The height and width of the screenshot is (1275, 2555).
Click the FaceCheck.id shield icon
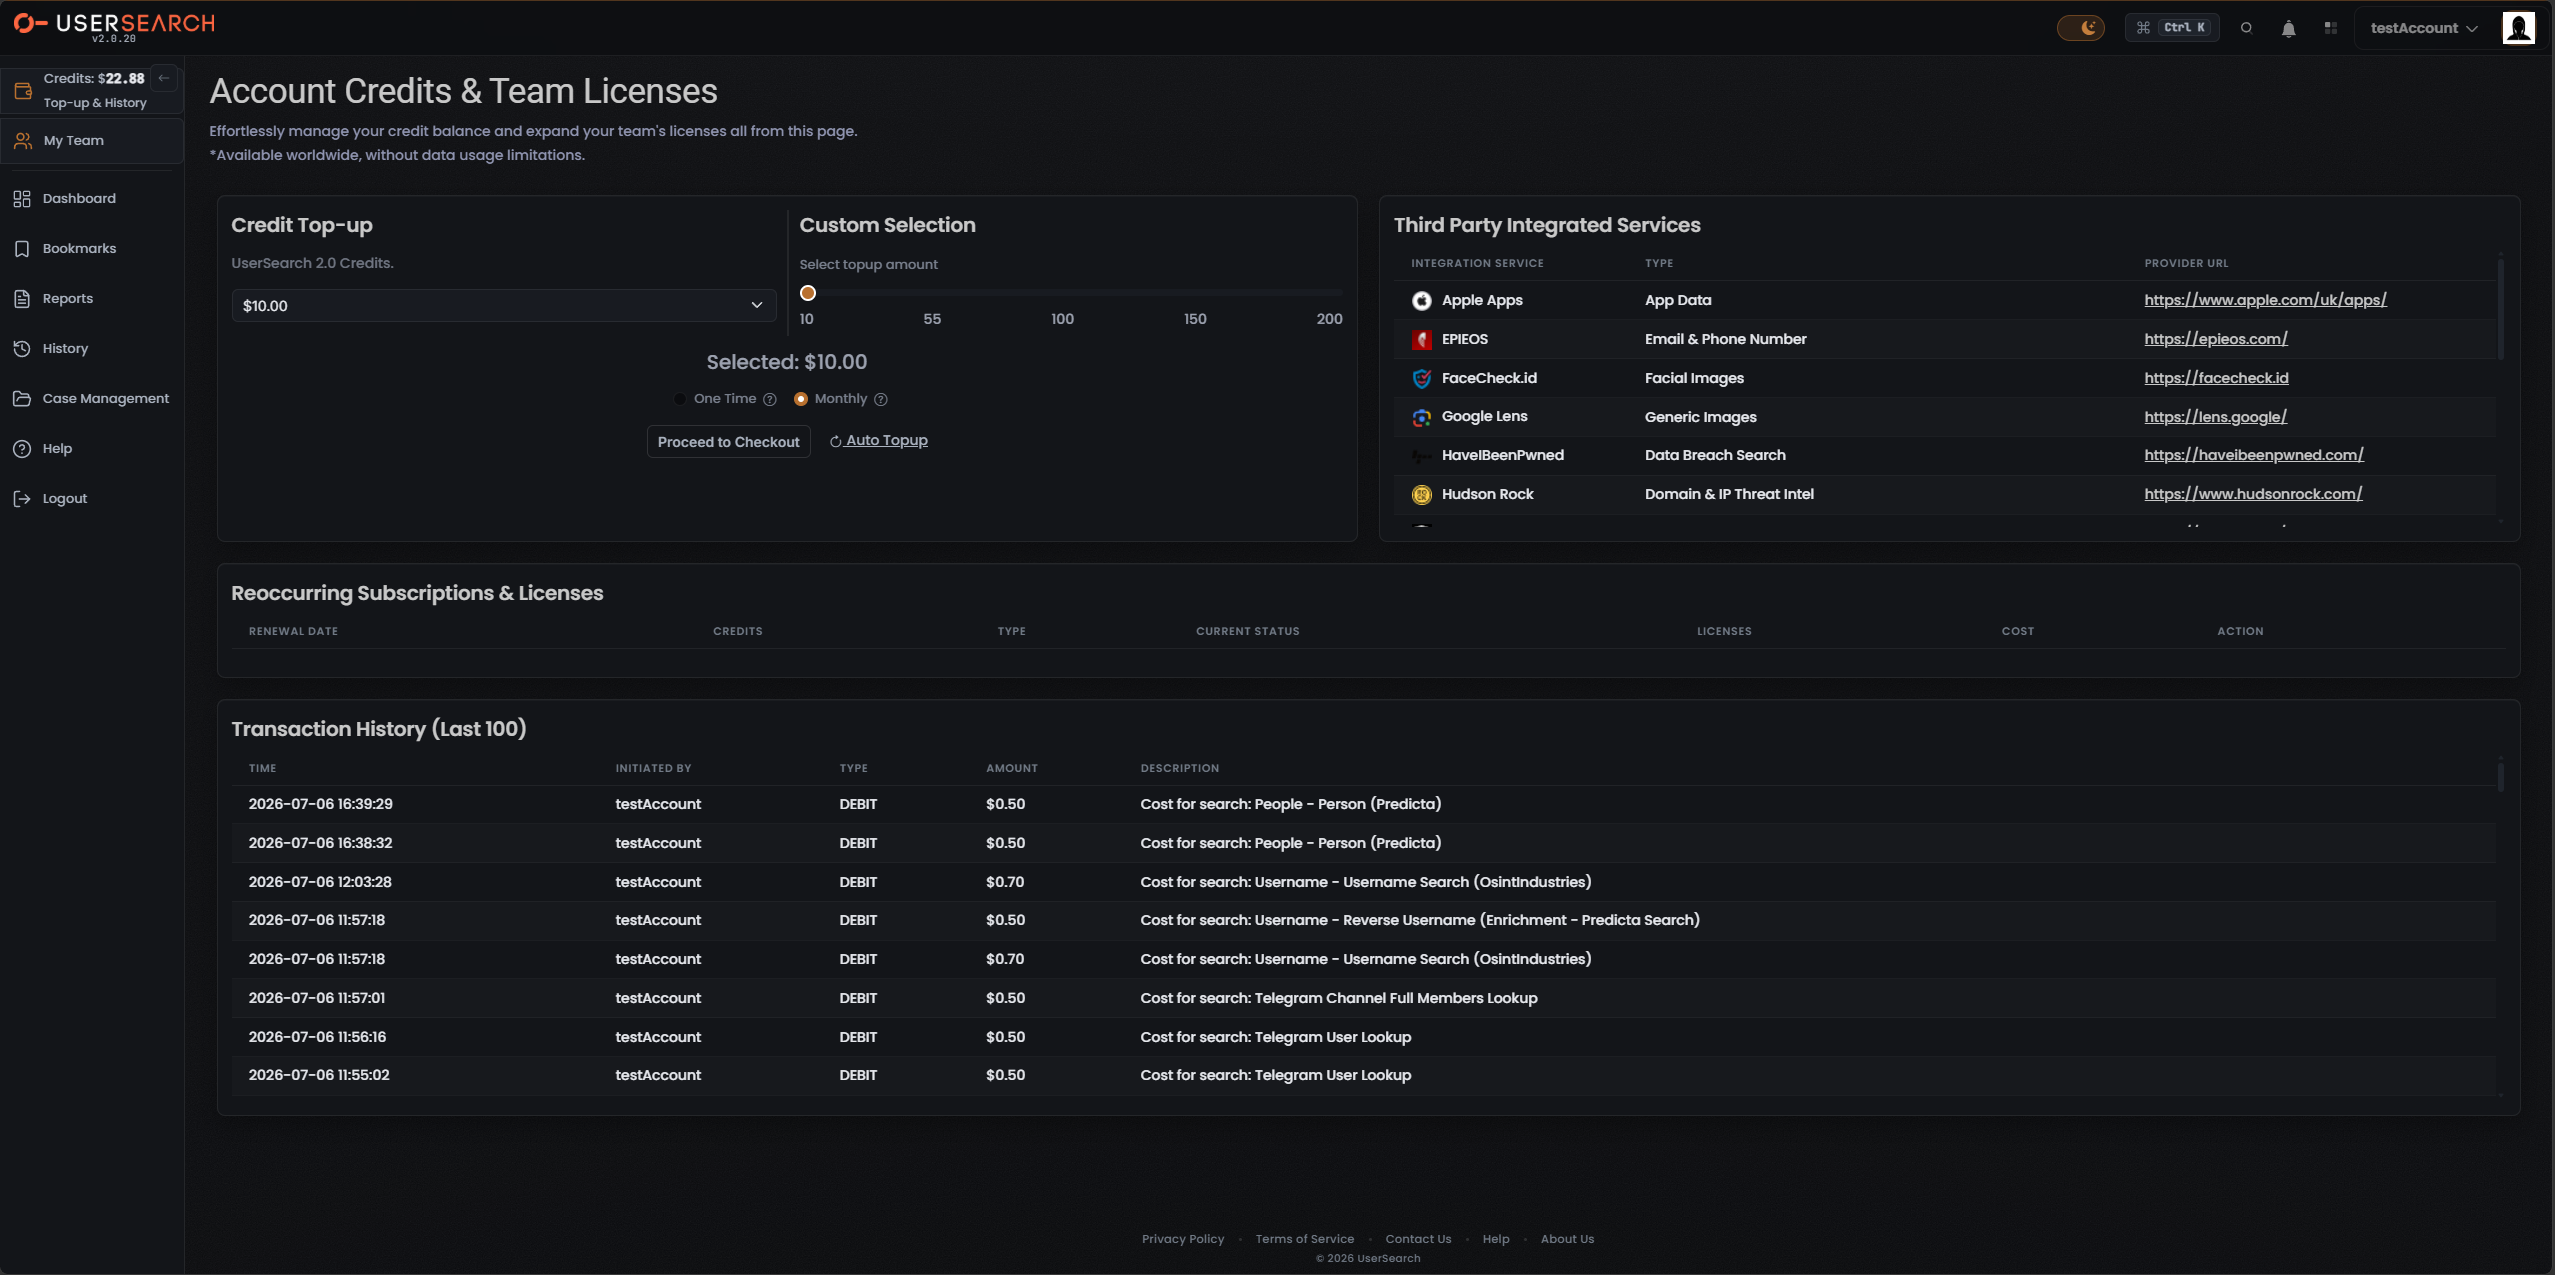[x=1421, y=378]
